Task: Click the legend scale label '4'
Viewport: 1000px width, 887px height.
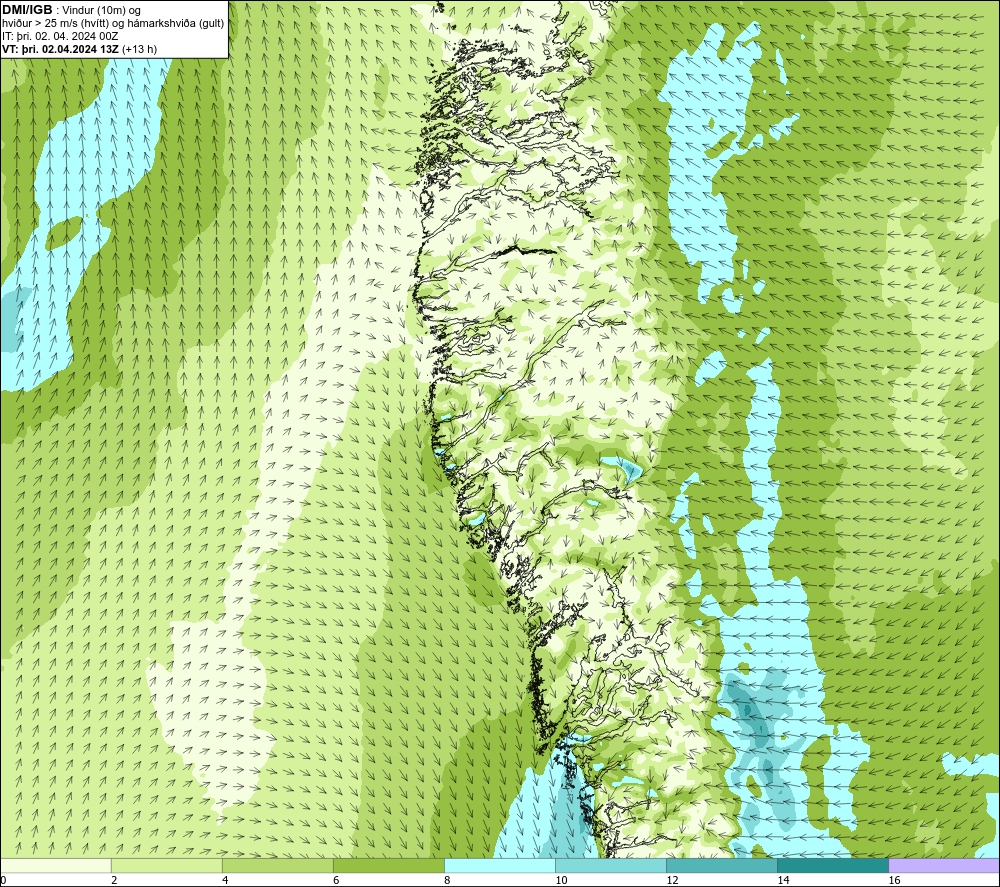Action: pyautogui.click(x=225, y=880)
